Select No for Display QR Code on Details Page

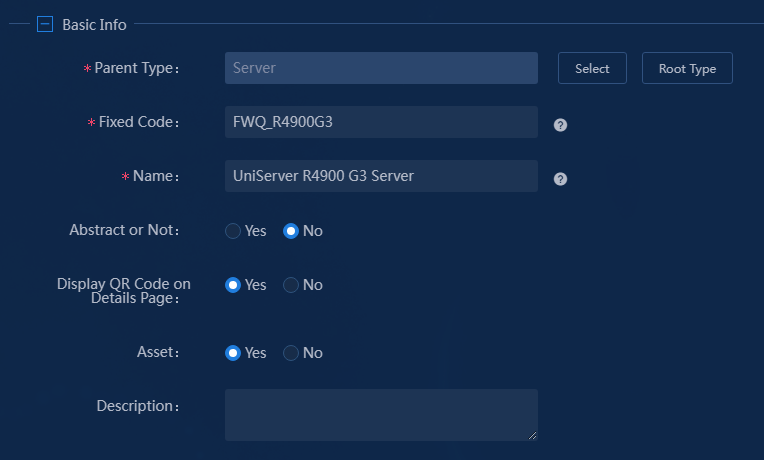tap(291, 285)
